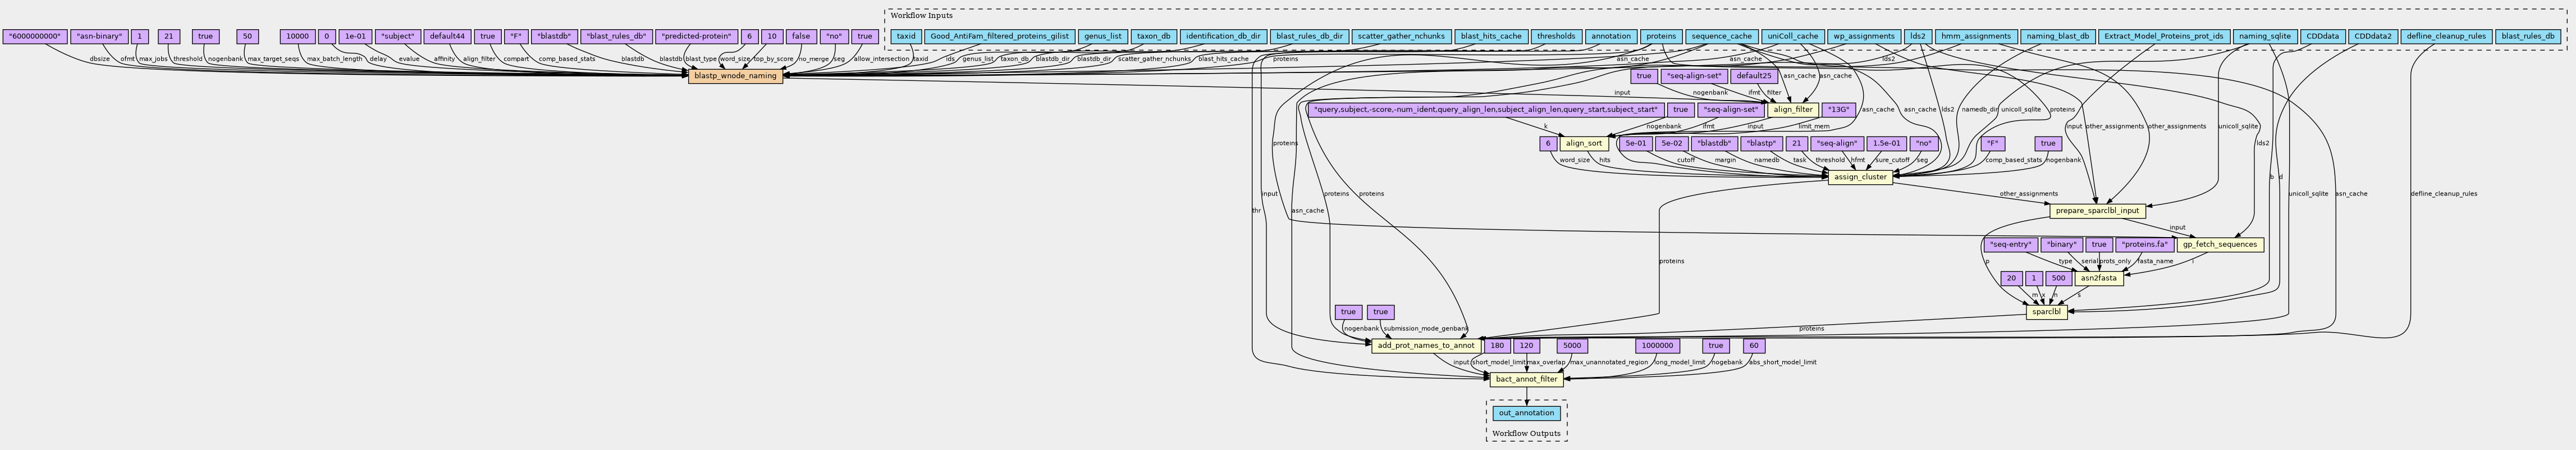Select the "binary" serial value node
This screenshot has height=450, width=2576.
2062,245
